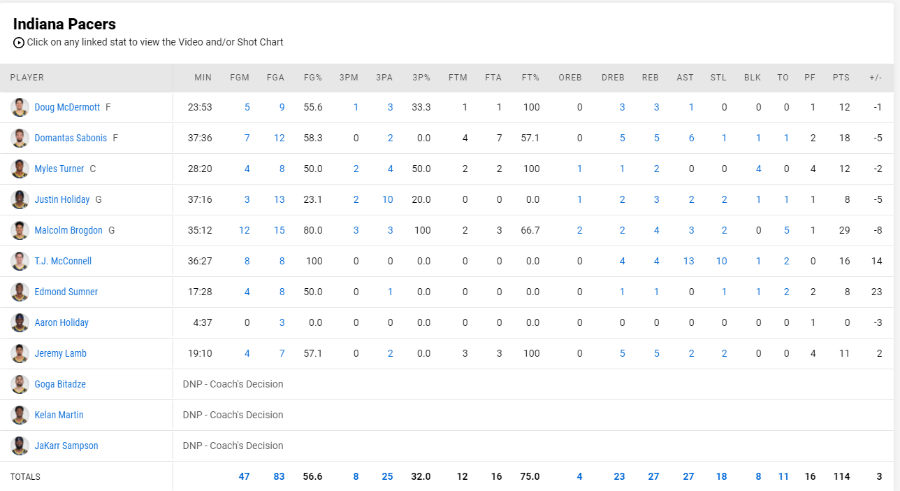Open Goga Bitadze's player link
Viewport: 900px width, 491px height.
click(60, 384)
